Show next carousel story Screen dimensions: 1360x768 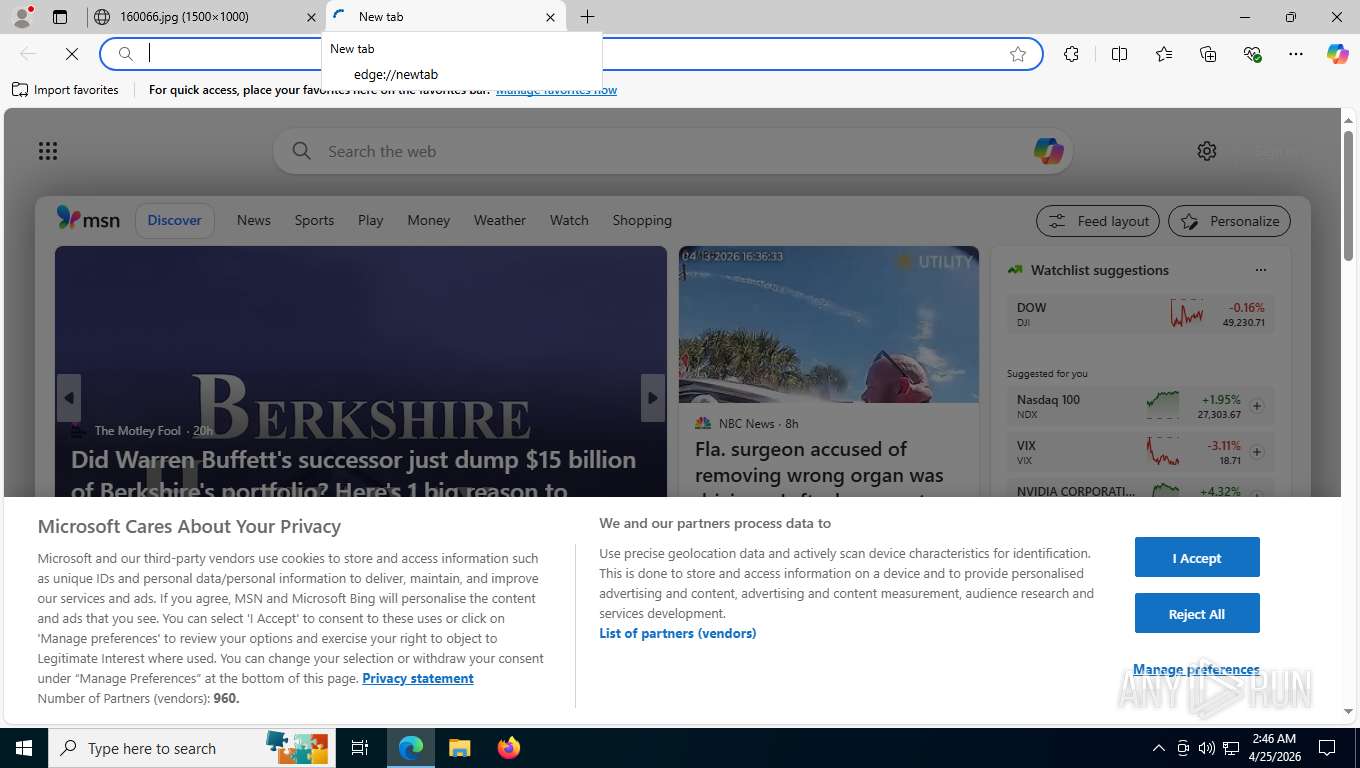653,398
